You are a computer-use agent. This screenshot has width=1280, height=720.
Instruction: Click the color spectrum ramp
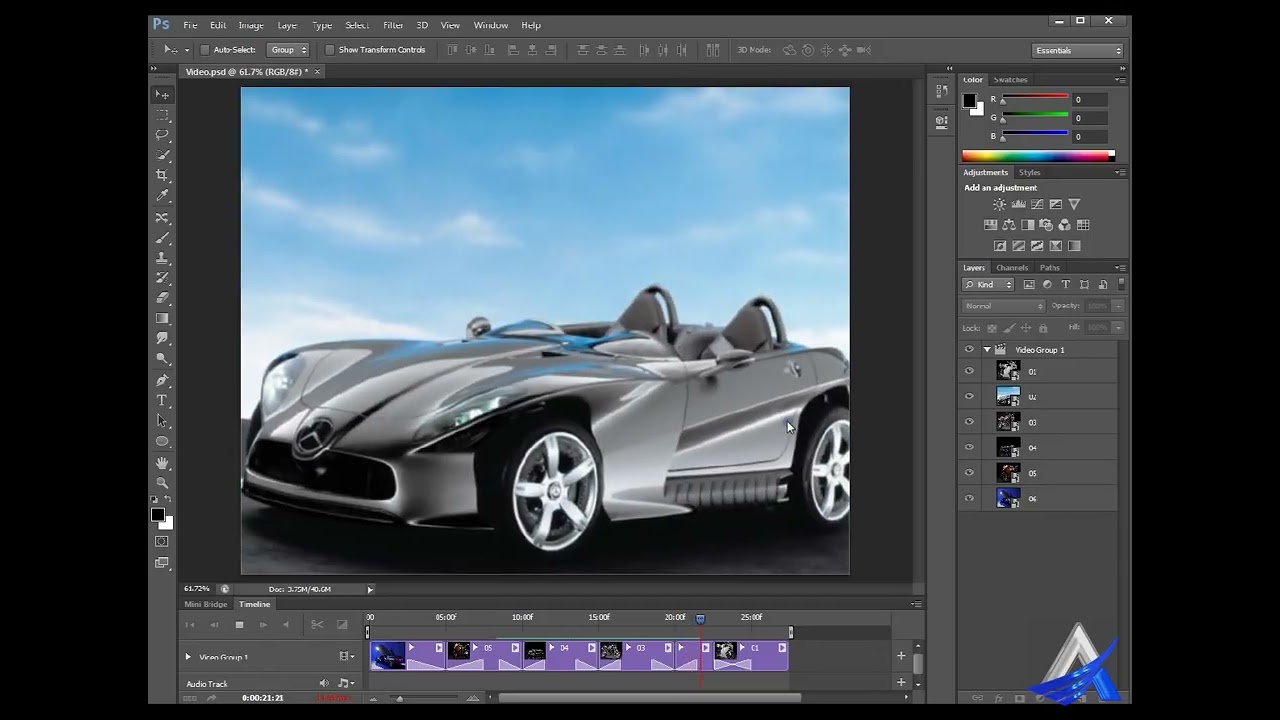(1038, 156)
